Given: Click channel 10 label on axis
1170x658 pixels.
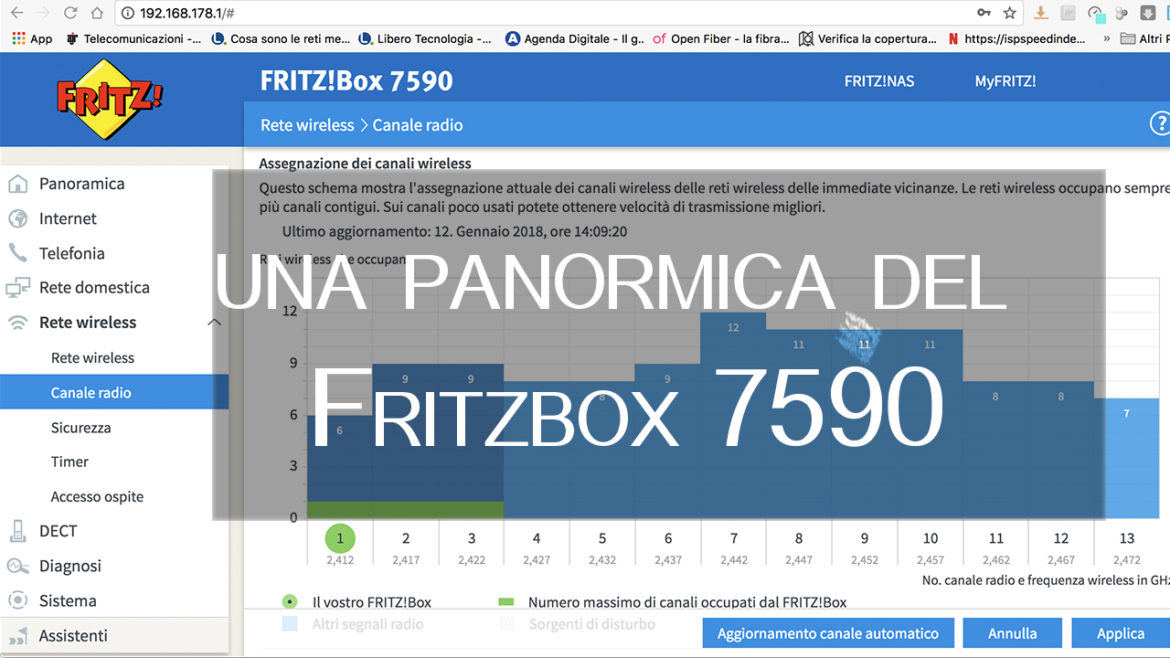Looking at the screenshot, I should coord(930,538).
